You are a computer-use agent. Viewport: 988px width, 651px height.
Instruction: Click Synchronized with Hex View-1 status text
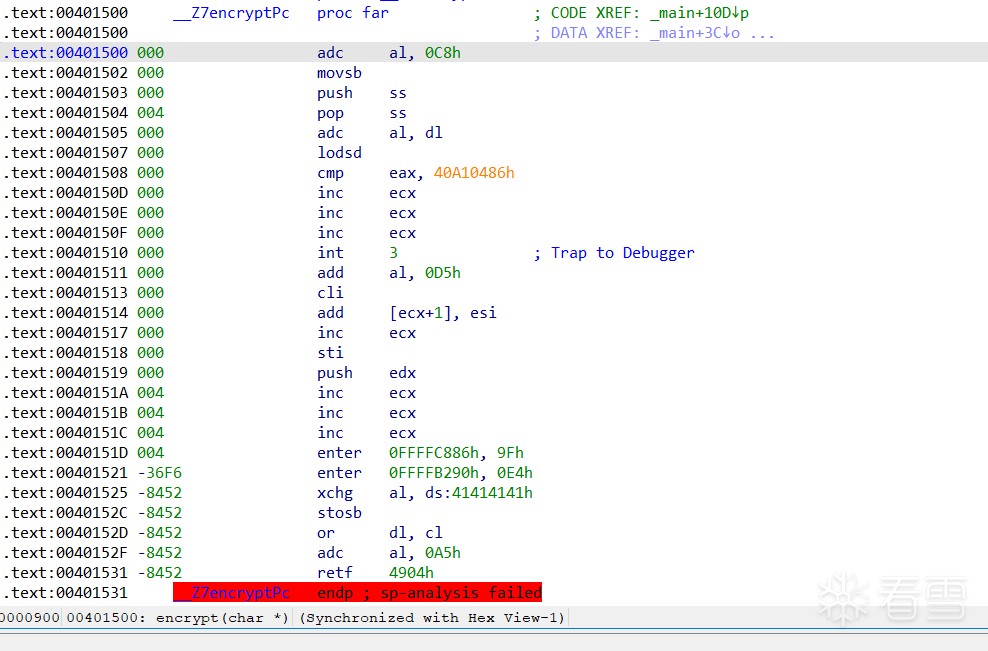click(x=432, y=618)
